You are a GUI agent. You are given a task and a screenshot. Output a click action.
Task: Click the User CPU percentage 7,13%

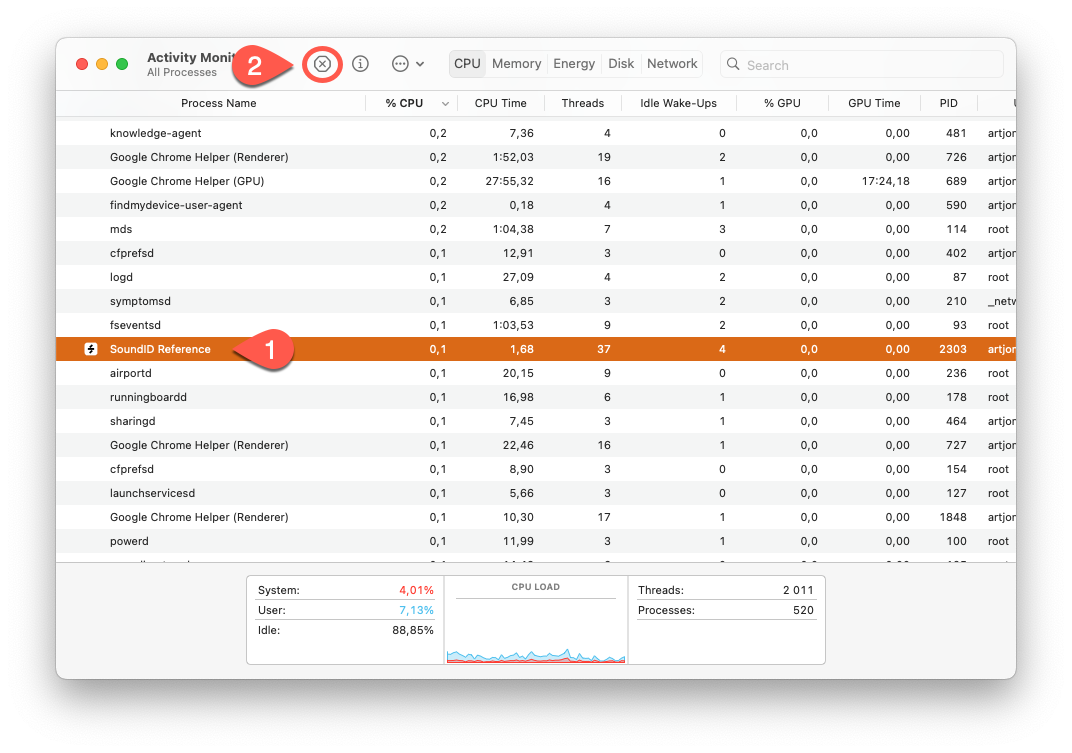pos(416,610)
